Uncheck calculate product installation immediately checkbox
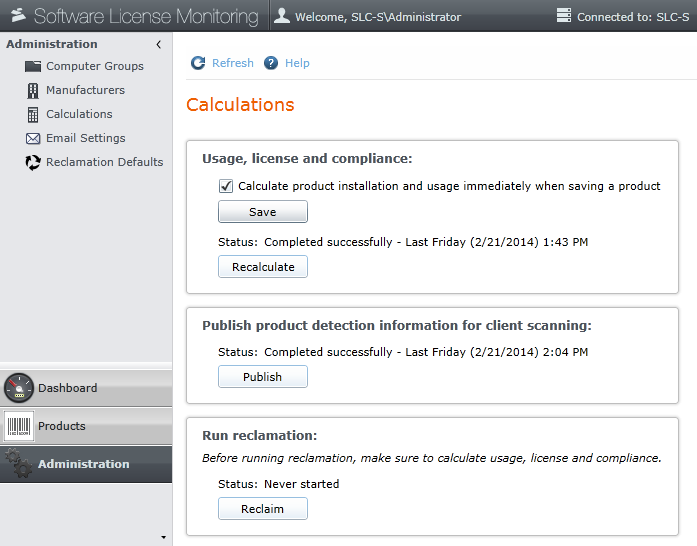 click(226, 186)
